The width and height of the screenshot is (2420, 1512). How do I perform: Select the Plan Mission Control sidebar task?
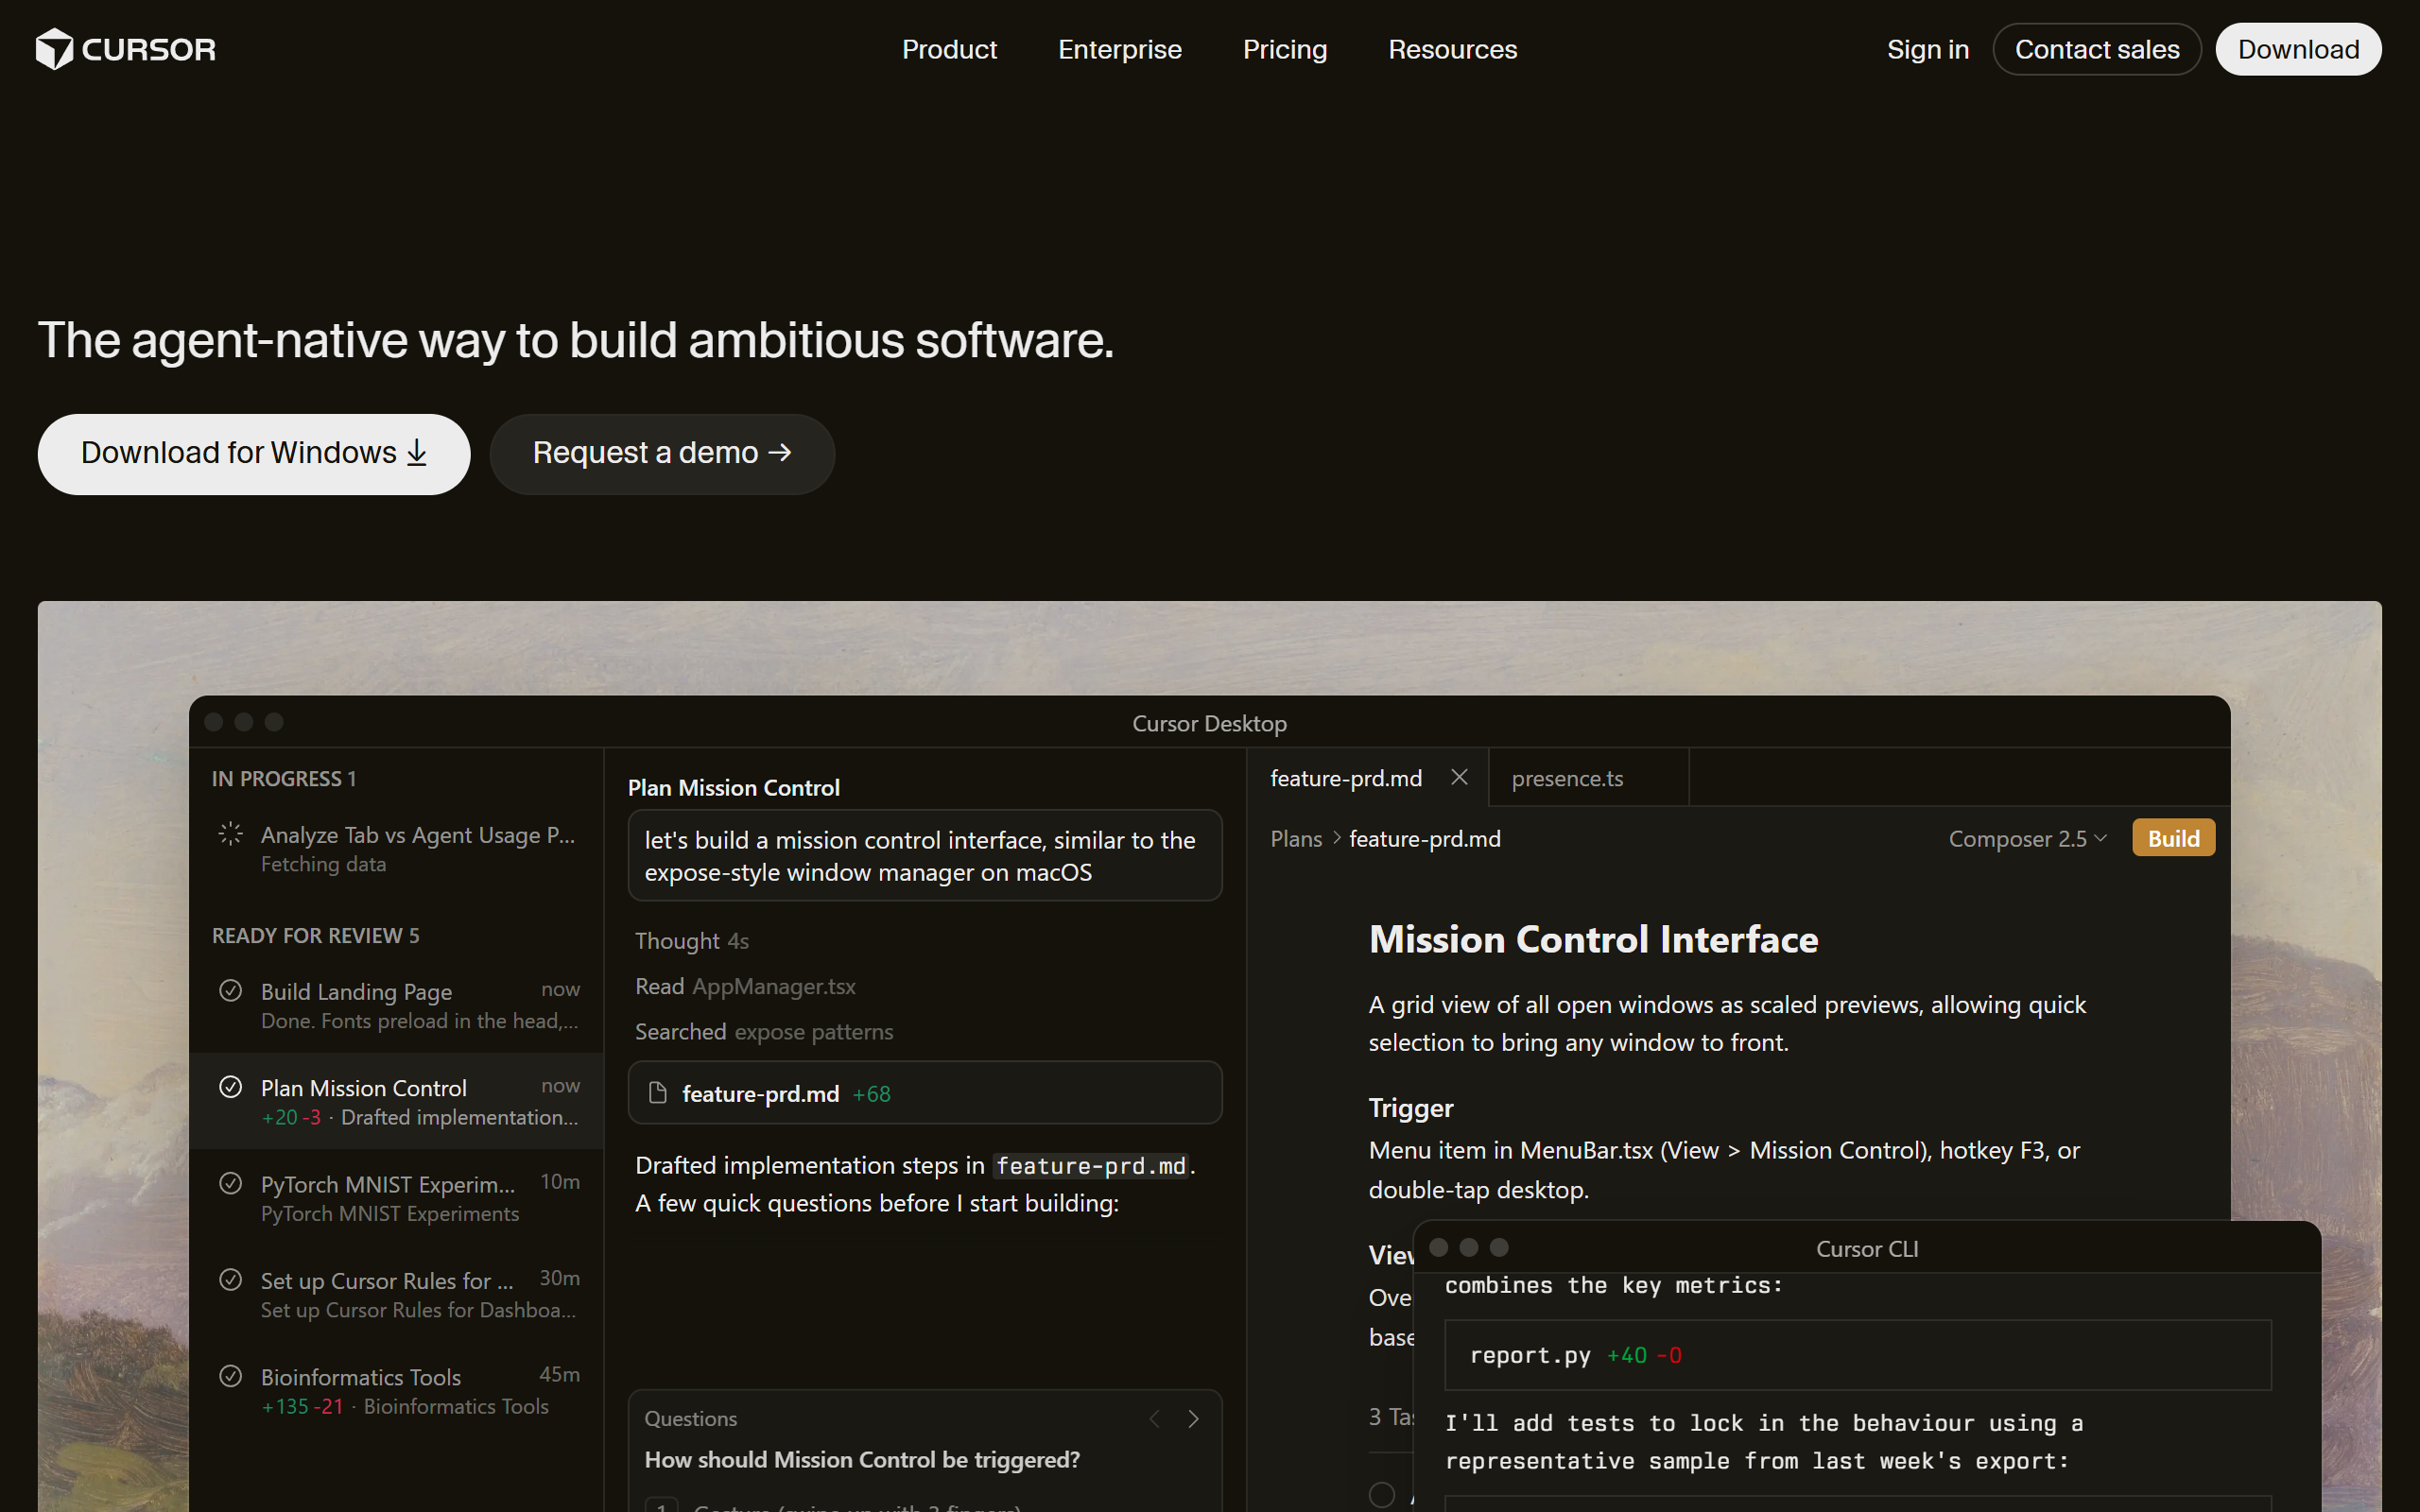pos(397,1101)
